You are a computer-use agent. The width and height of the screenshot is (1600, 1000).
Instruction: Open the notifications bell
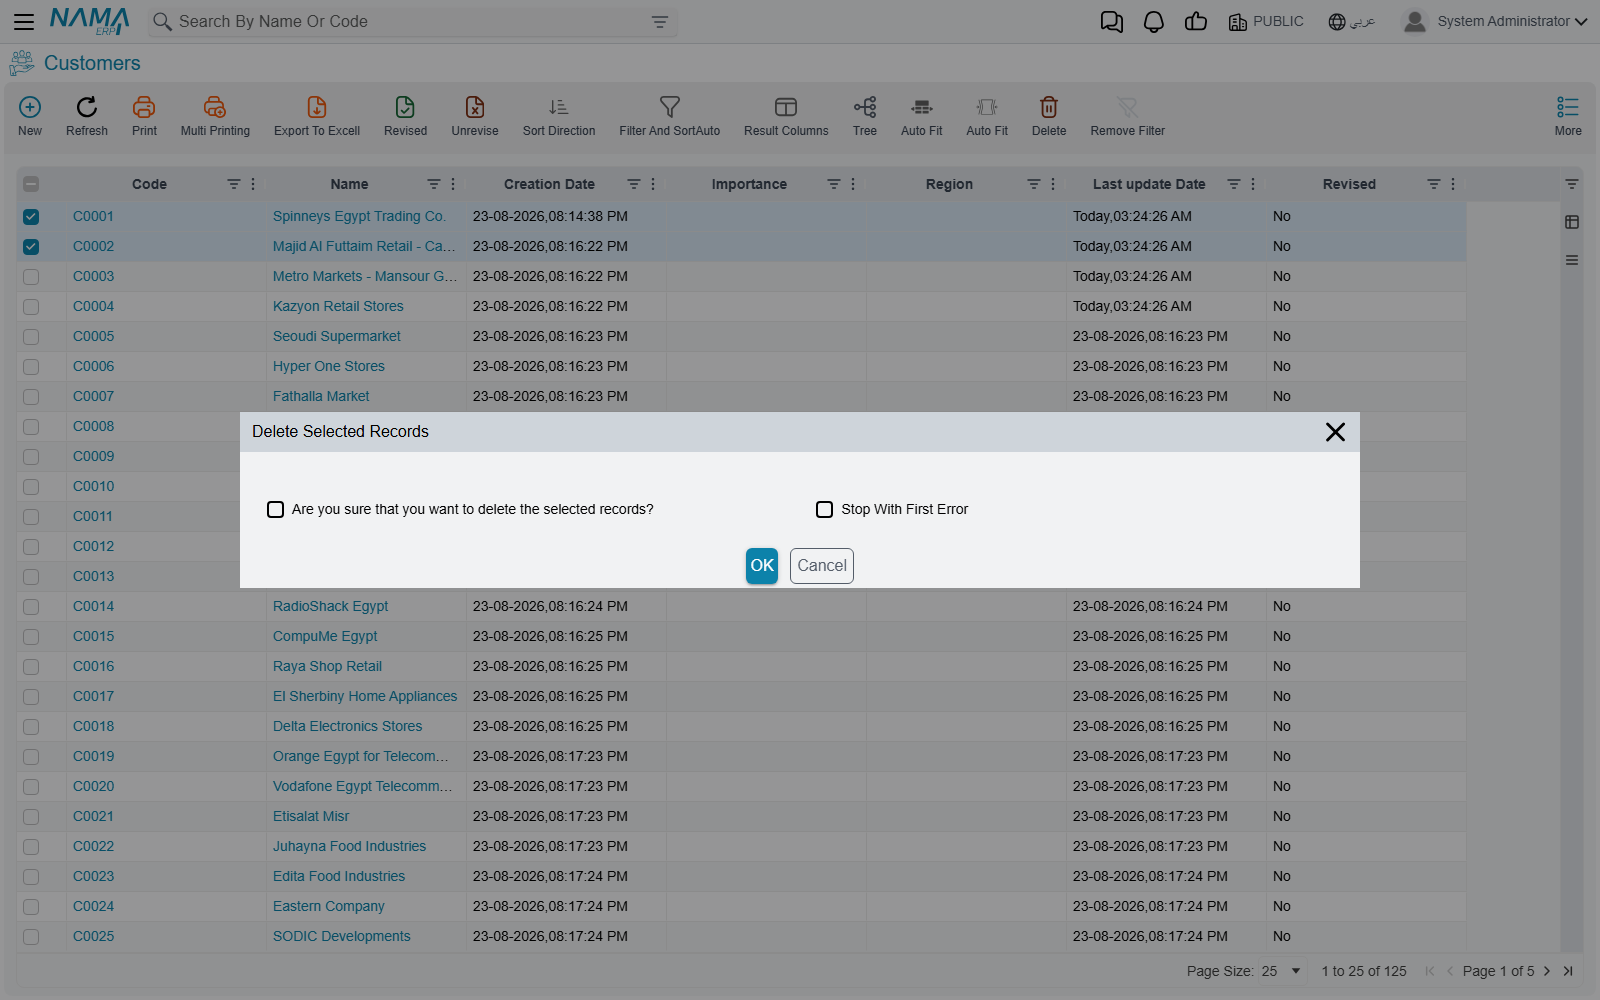1154,22
